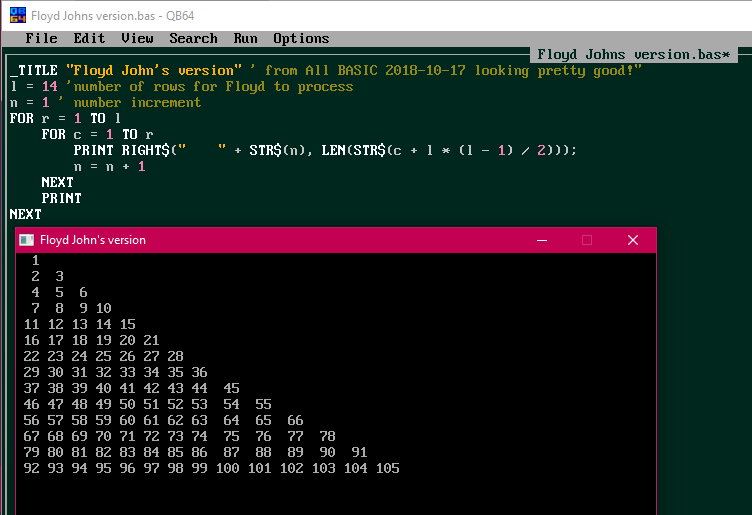752x515 pixels.
Task: Click the number 105 in program output
Action: [388, 468]
